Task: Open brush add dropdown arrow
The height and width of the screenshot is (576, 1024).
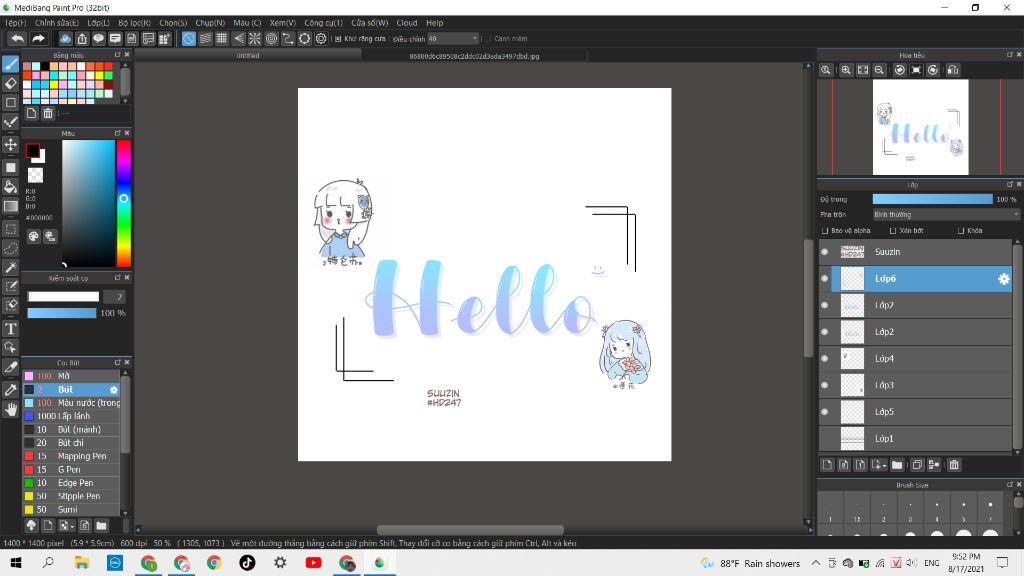Action: [x=72, y=526]
